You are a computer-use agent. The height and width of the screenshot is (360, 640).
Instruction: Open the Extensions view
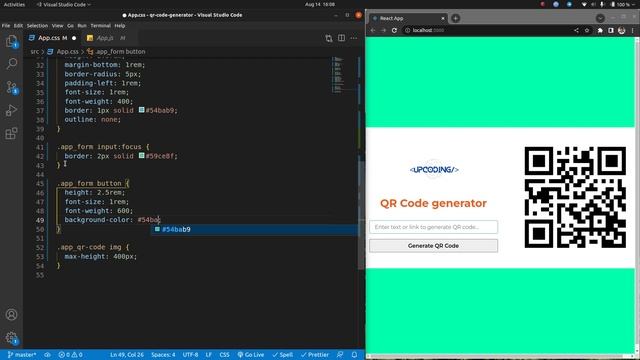(x=11, y=133)
